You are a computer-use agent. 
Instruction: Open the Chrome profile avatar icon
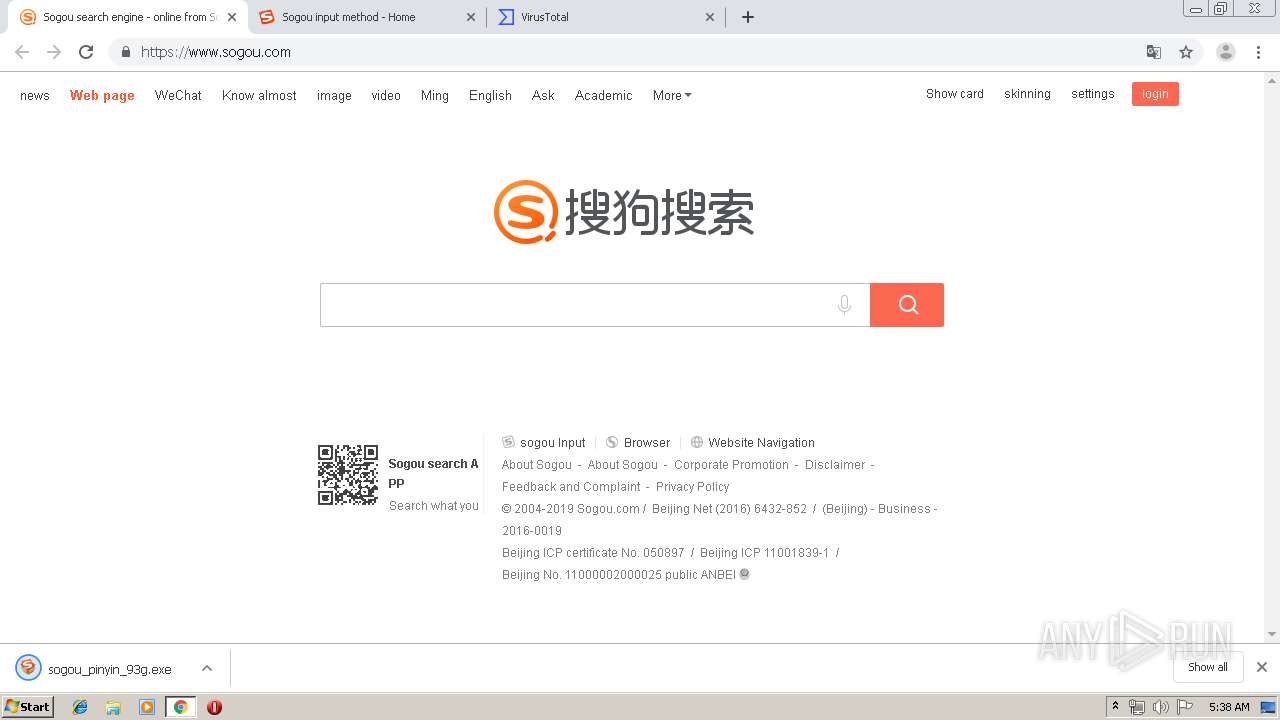pos(1225,52)
